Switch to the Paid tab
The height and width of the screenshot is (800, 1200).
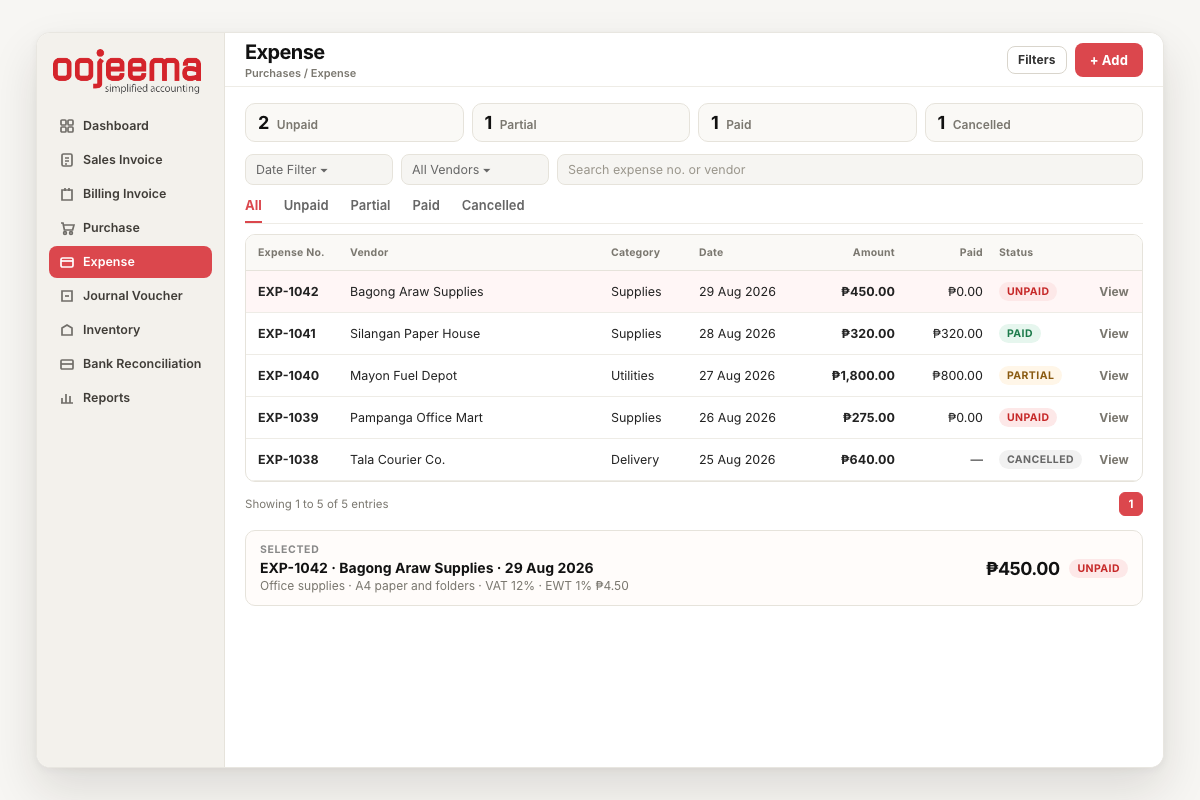coord(426,205)
